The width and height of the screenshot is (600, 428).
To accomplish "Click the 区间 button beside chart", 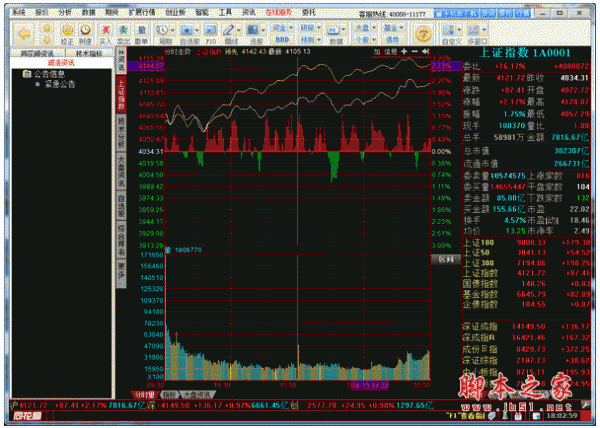I will 446,259.
